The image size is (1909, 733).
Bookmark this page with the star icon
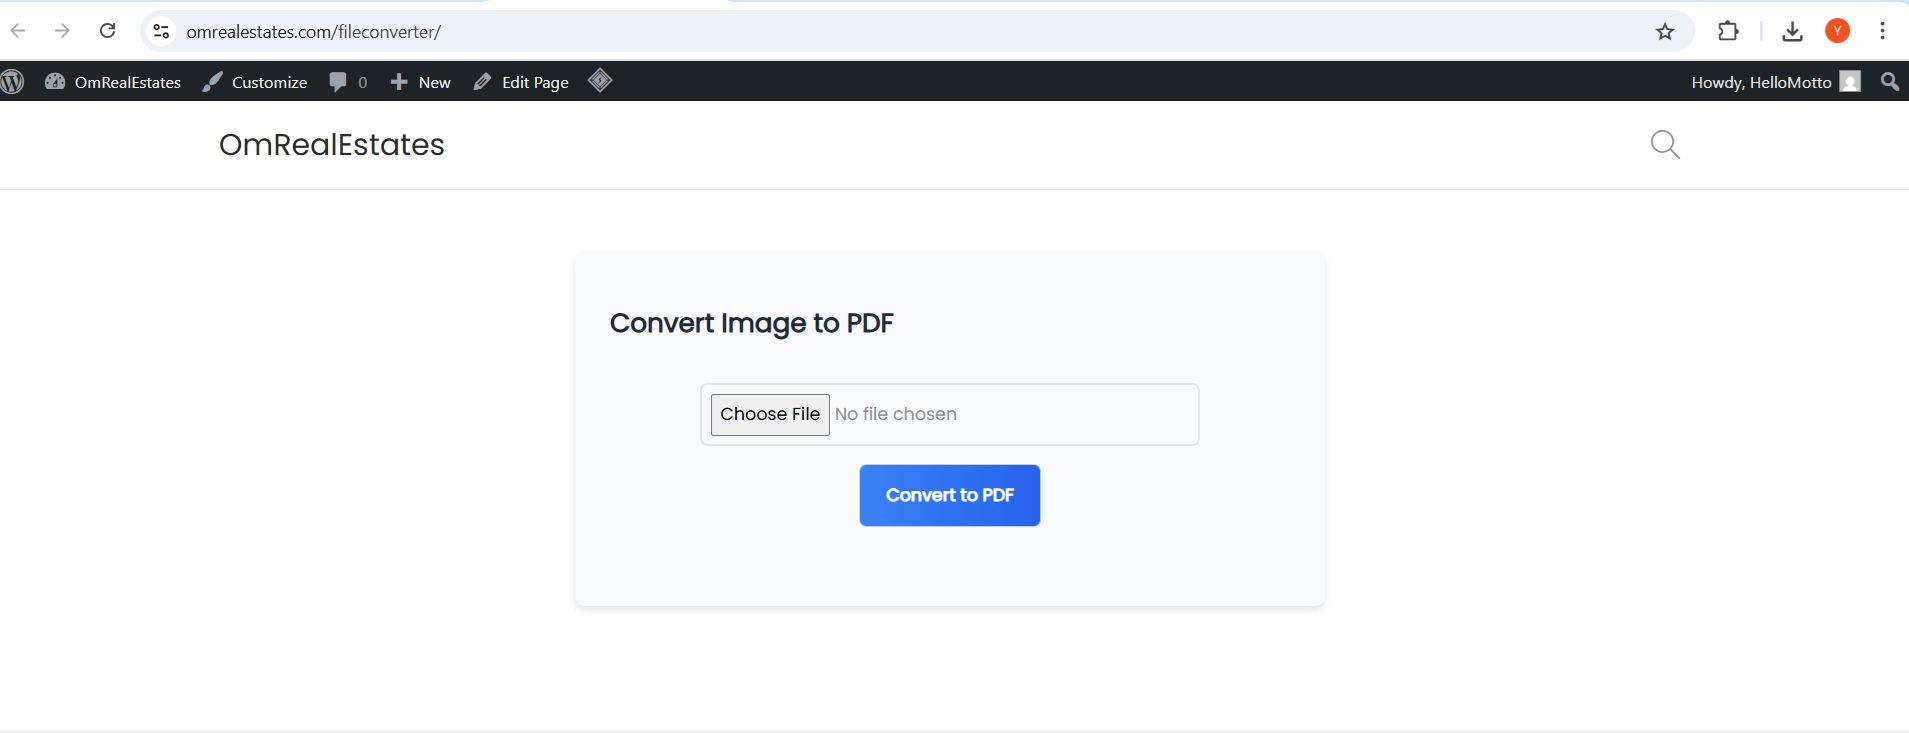point(1665,32)
